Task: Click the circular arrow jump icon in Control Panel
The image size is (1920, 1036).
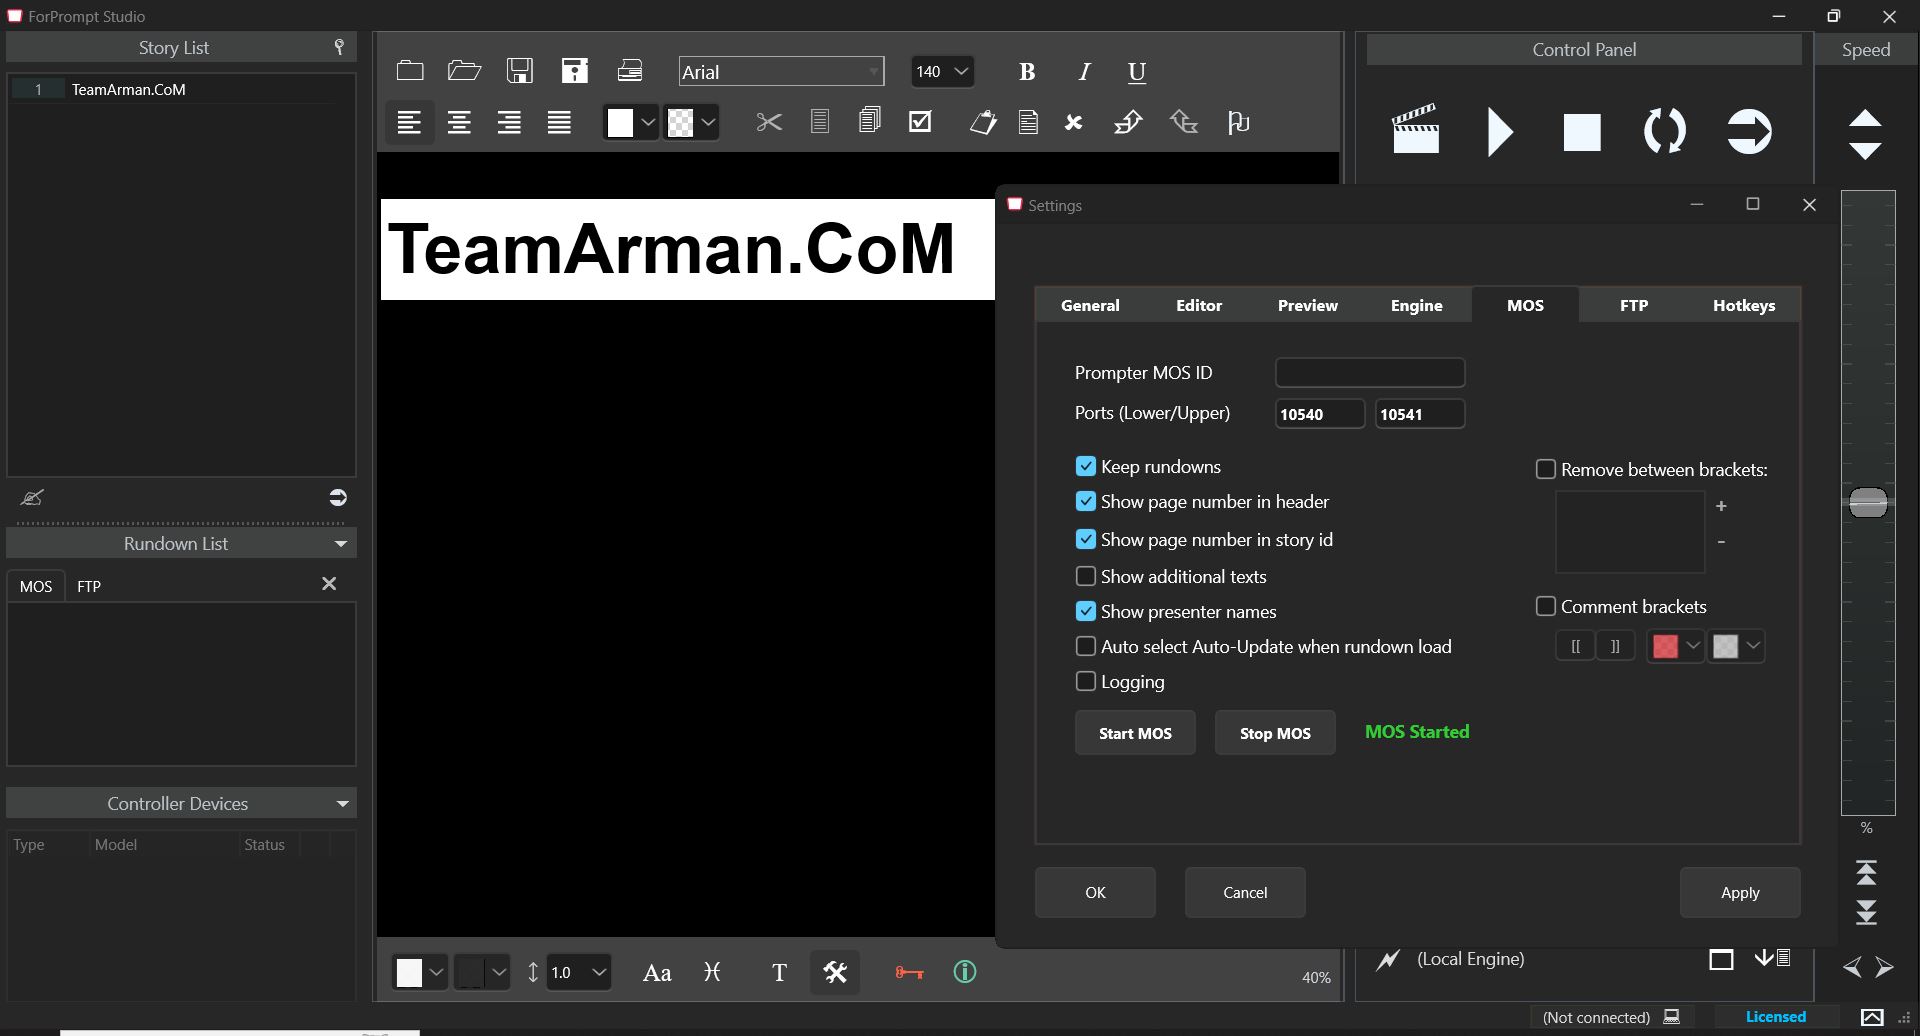Action: coord(1749,131)
